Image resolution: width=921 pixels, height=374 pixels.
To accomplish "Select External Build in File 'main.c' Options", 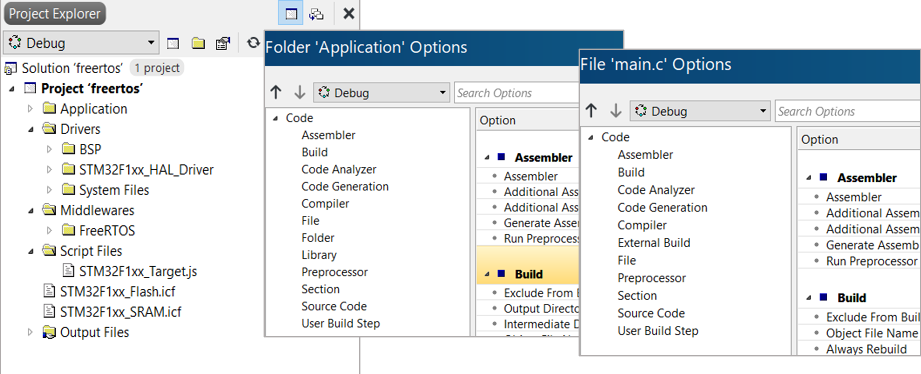I will point(654,242).
